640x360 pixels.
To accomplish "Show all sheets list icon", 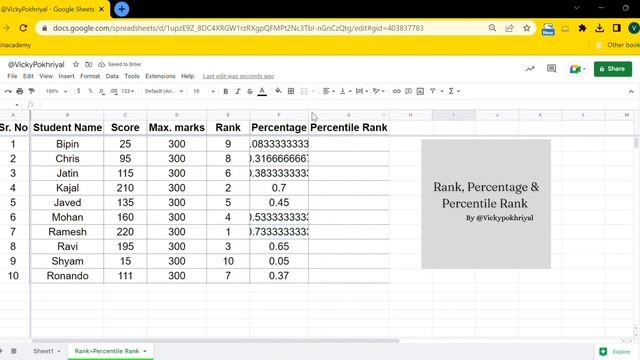I will [13, 351].
